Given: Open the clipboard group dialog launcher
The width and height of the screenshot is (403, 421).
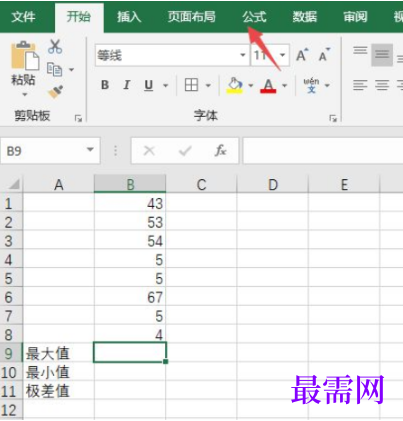Looking at the screenshot, I should (78, 118).
